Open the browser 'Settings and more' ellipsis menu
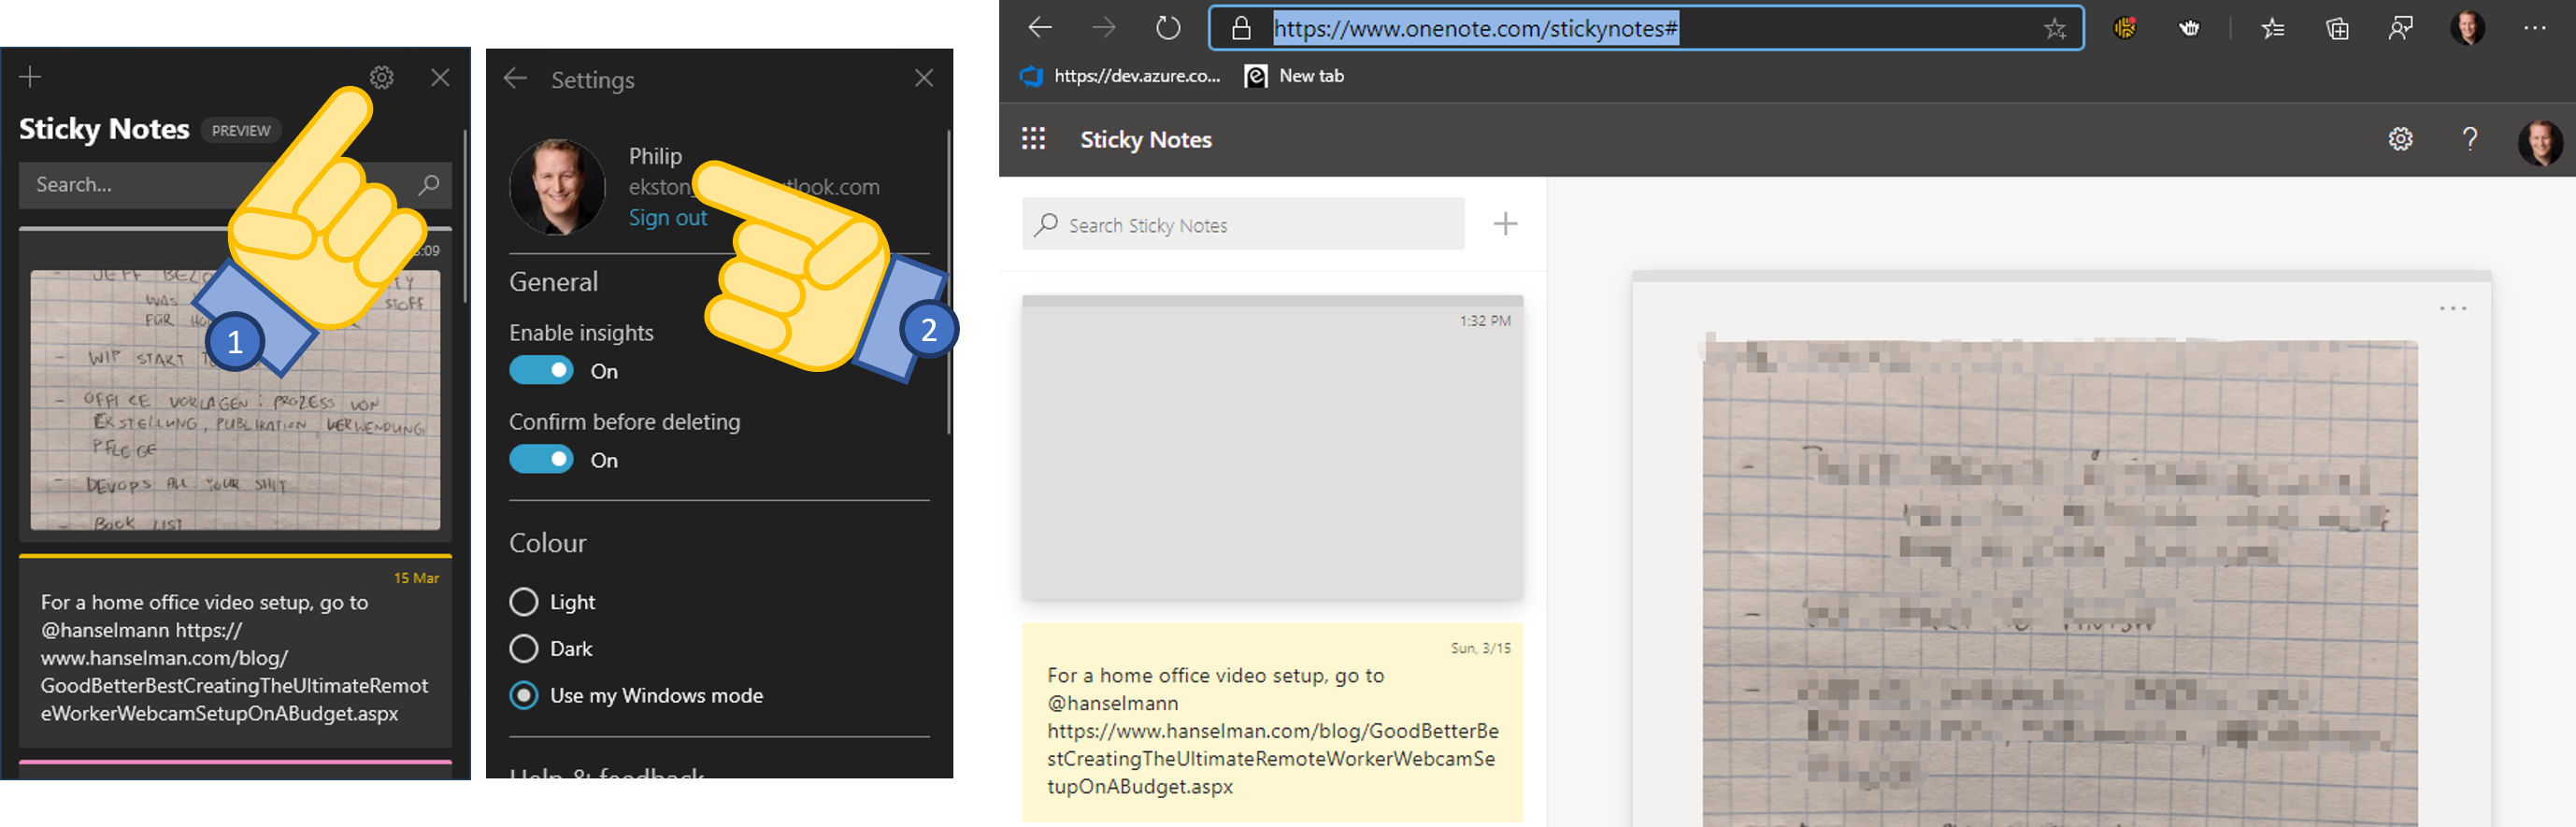This screenshot has width=2576, height=827. click(2535, 28)
